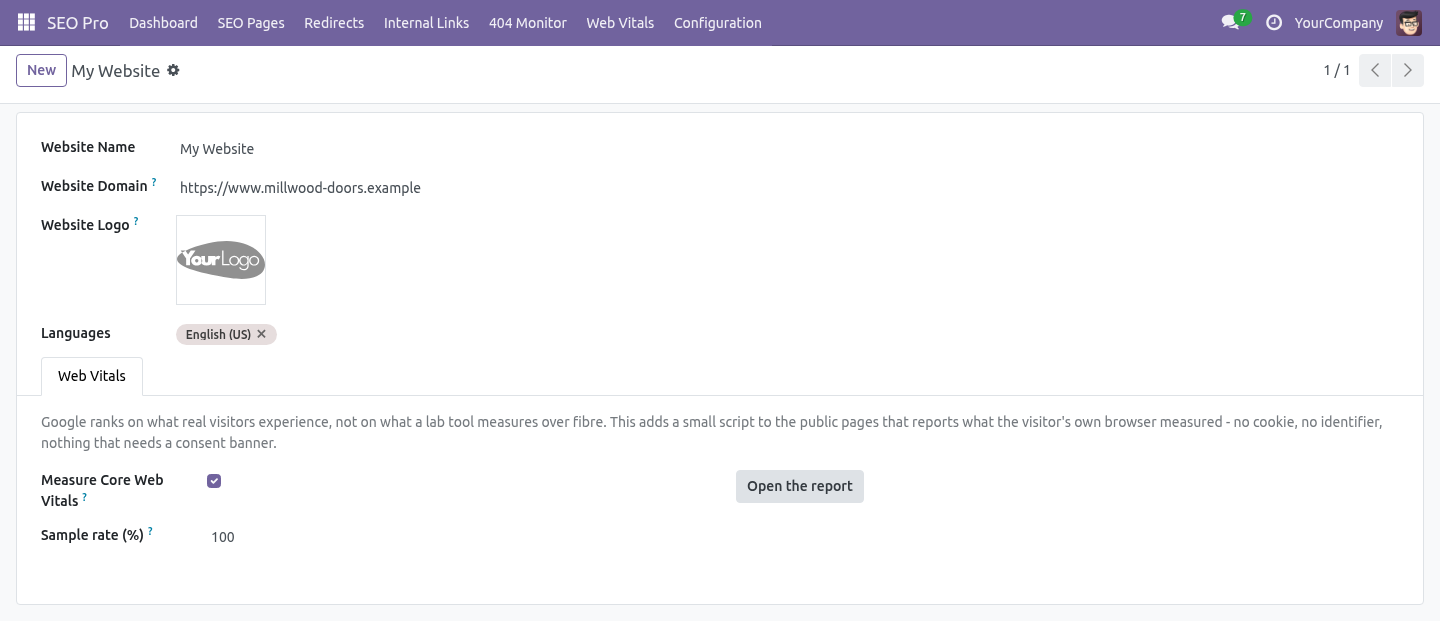This screenshot has width=1440, height=621.
Task: Open the Web Vitals top menu item
Action: (x=620, y=22)
